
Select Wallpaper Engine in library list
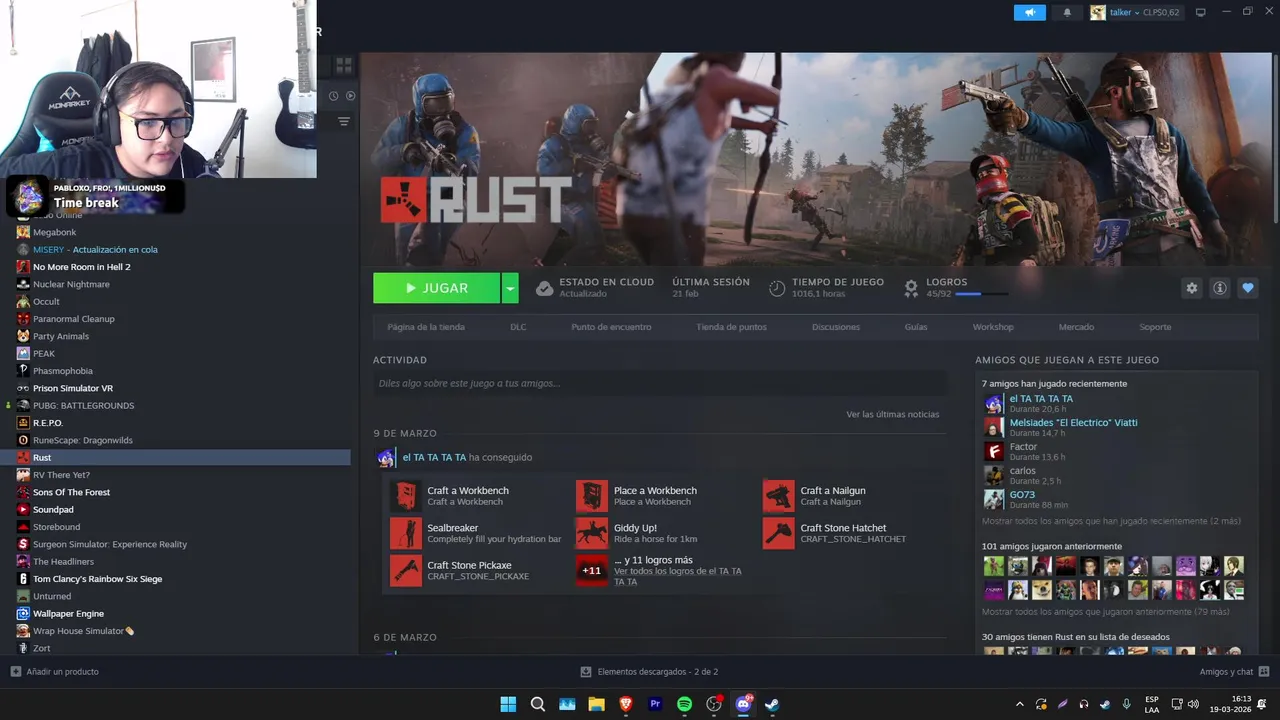point(68,613)
